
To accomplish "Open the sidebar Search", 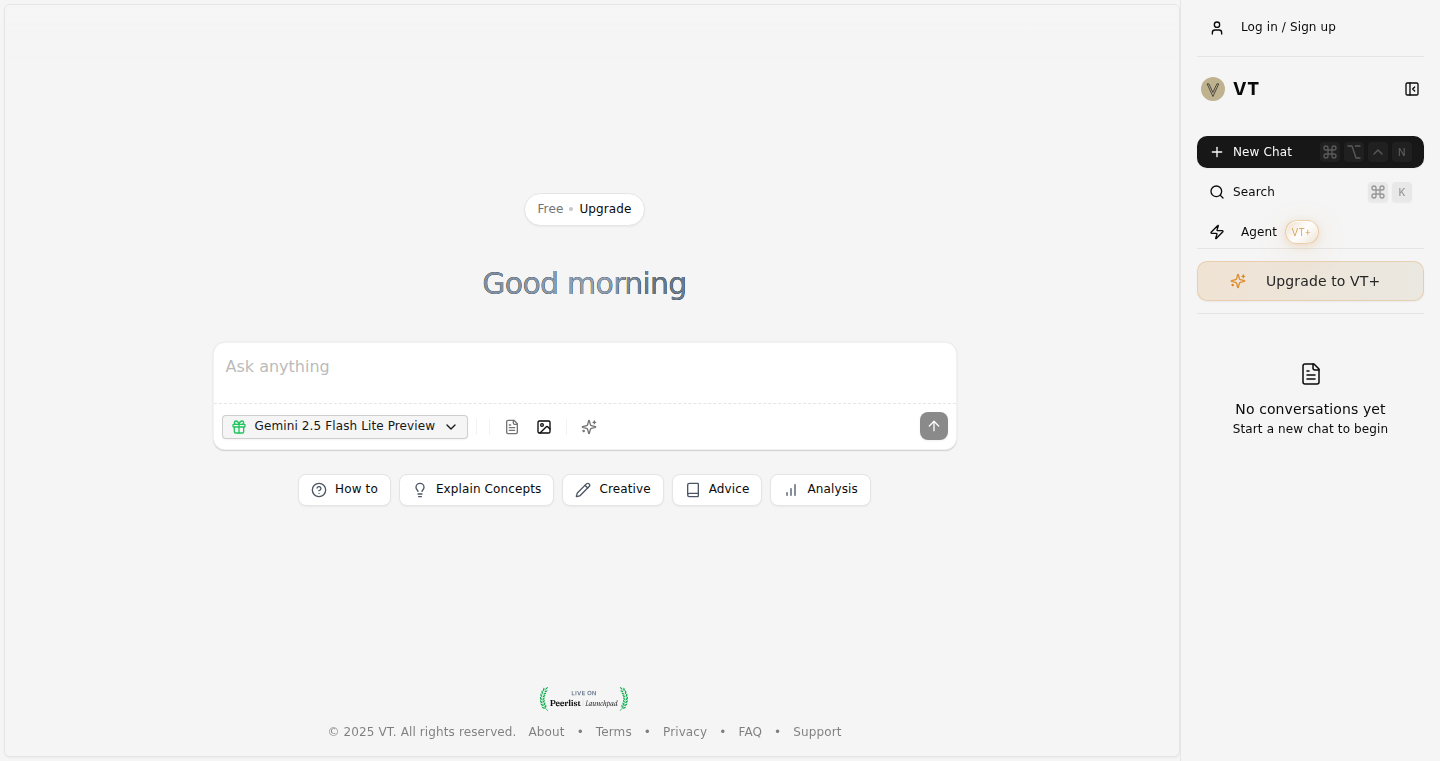I will [x=1310, y=192].
